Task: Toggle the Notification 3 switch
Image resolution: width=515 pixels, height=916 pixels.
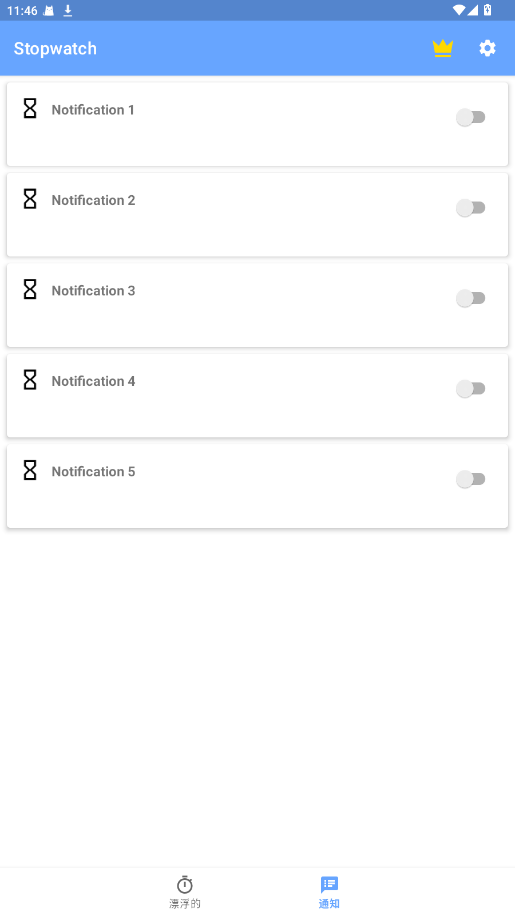Action: pyautogui.click(x=471, y=299)
